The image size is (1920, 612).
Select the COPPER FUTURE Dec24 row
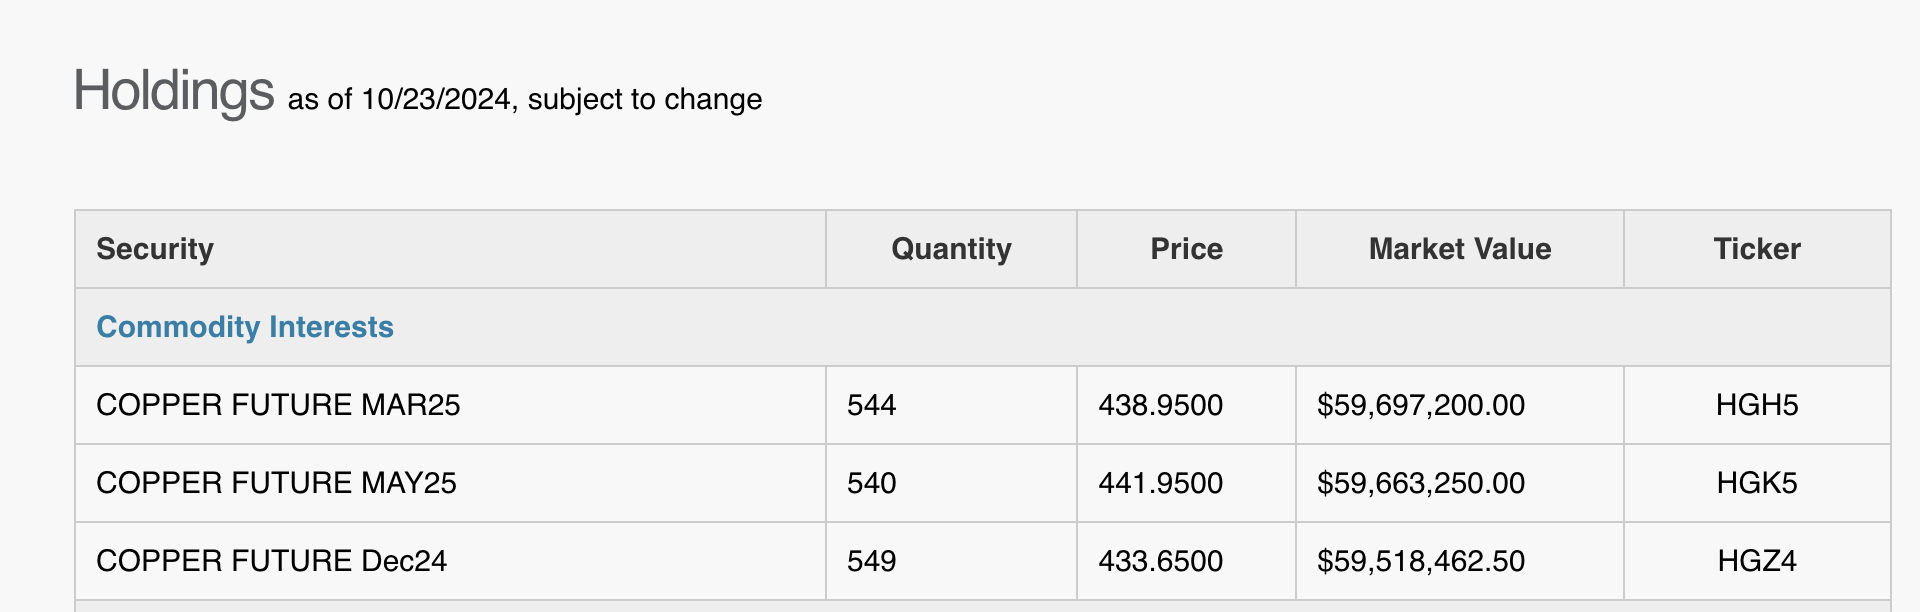(x=271, y=561)
